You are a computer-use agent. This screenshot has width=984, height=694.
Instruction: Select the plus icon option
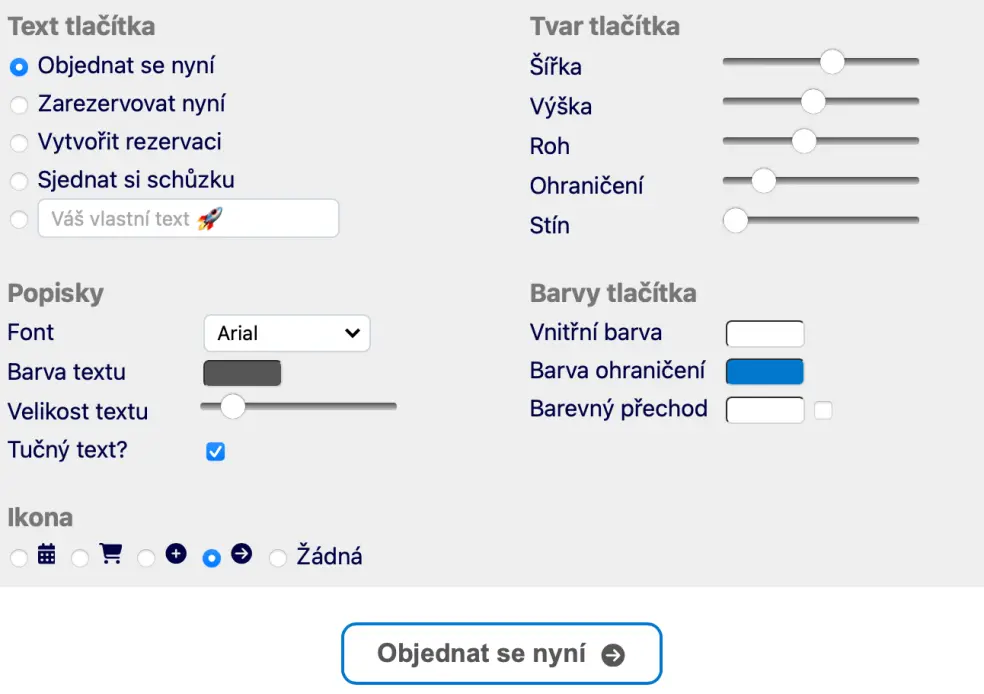coord(146,558)
